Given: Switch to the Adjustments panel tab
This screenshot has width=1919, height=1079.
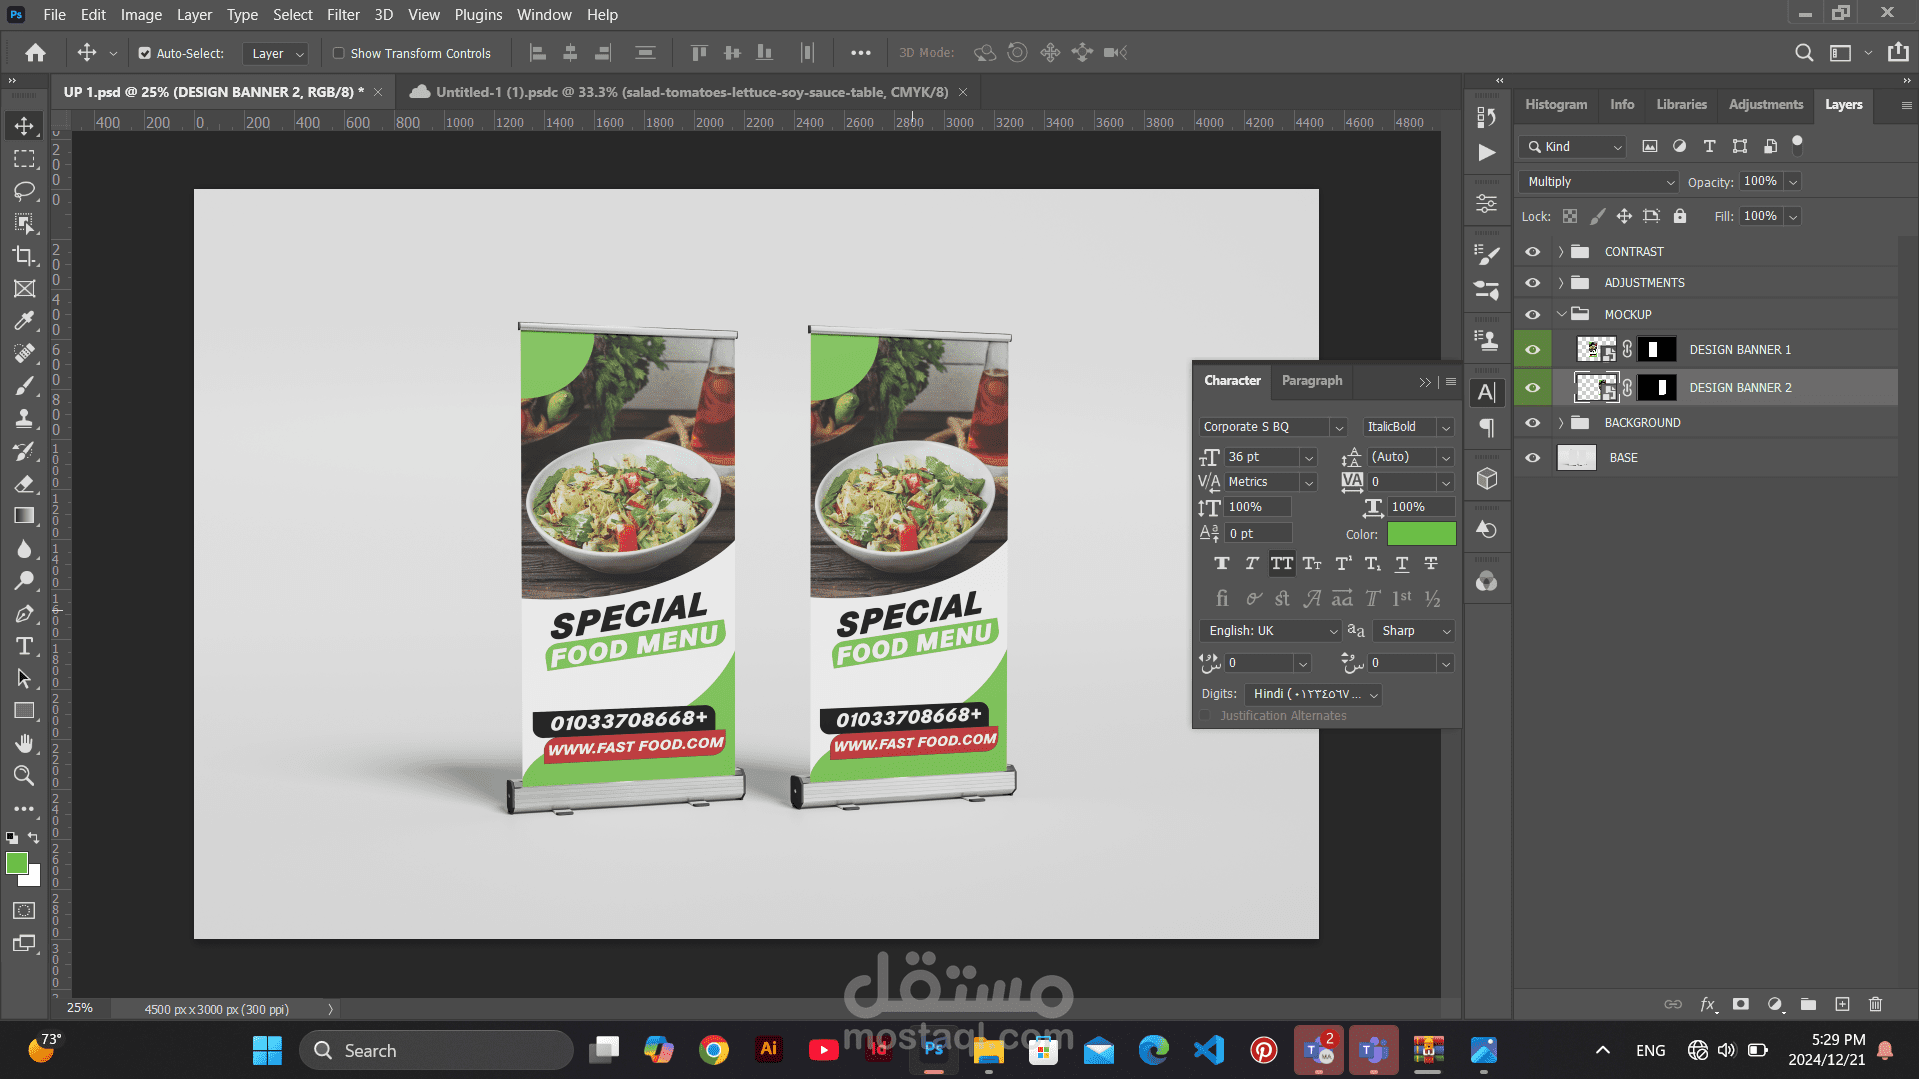Looking at the screenshot, I should 1765,105.
